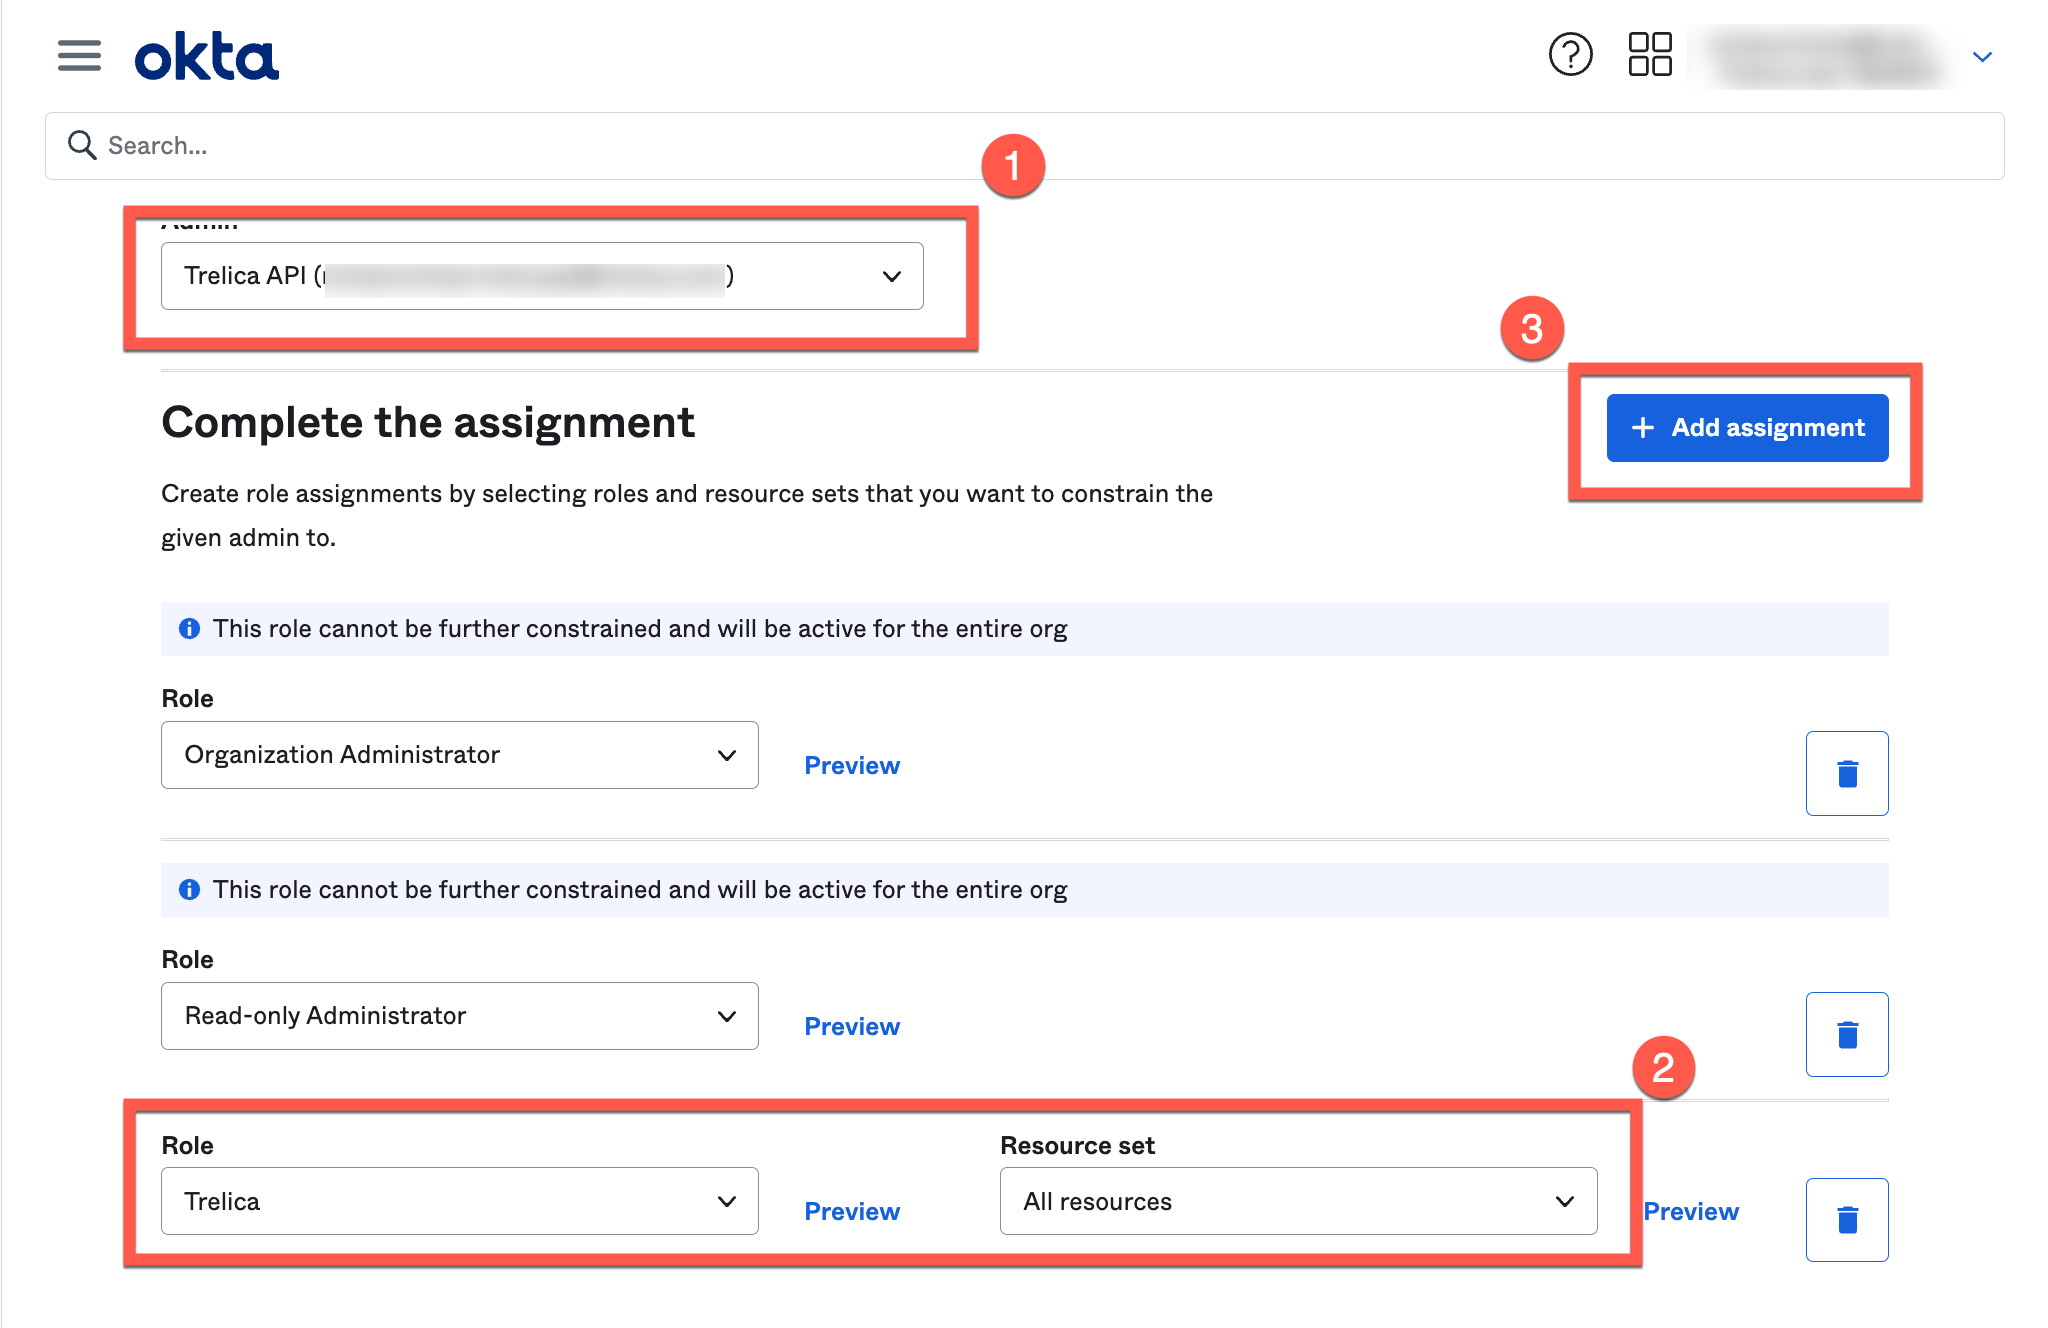Screen dimensions: 2048x1328
Task: Click the 'Resource set' label
Action: pos(1077,1146)
